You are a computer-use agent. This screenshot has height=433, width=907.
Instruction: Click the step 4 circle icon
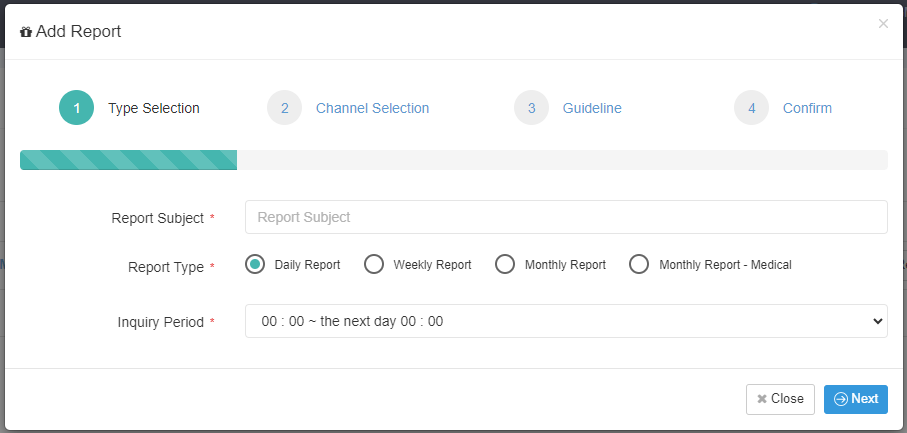(751, 108)
